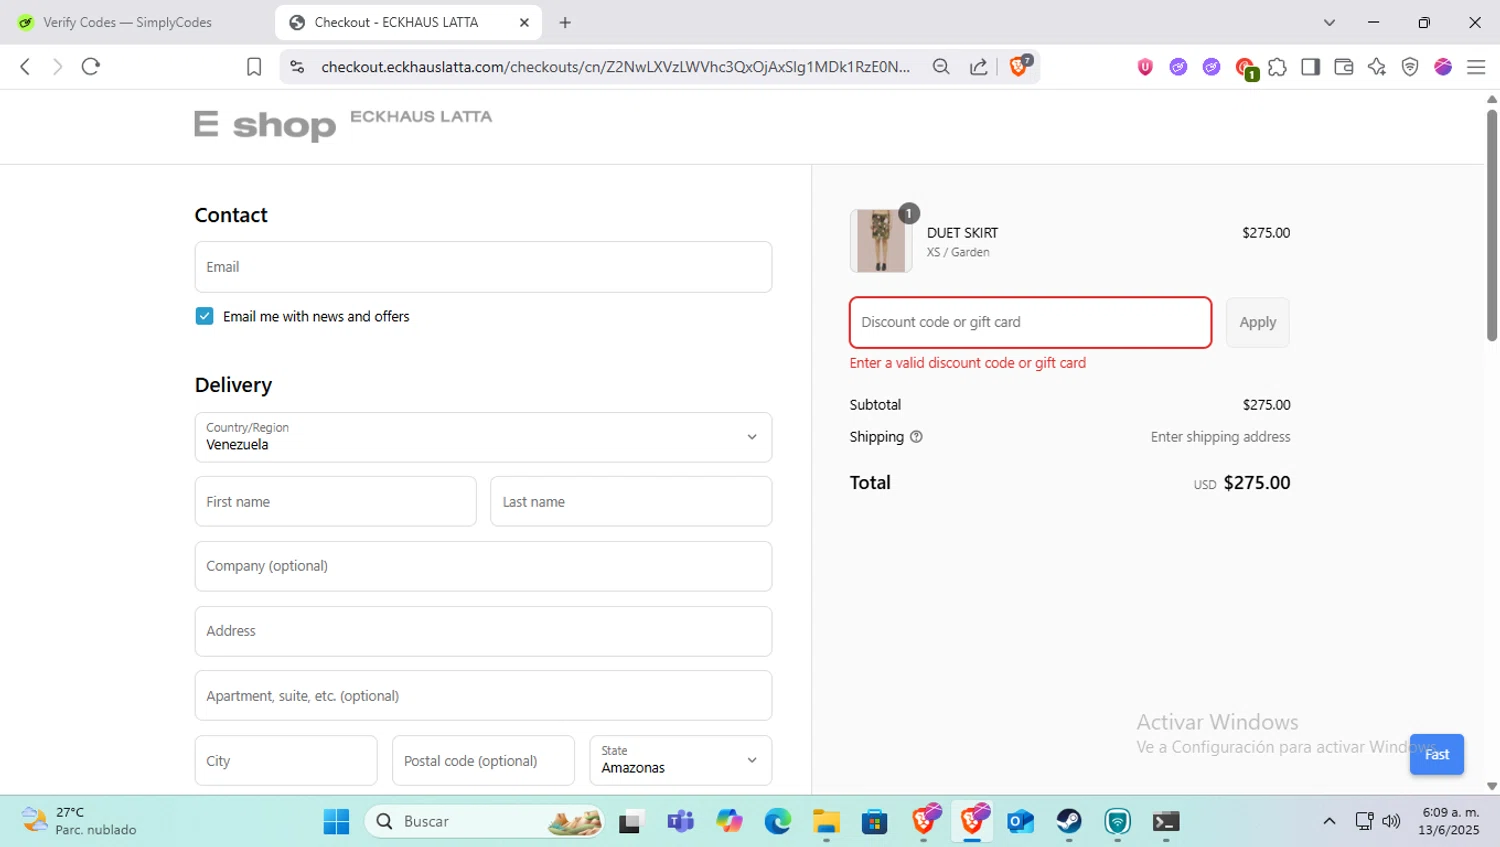The width and height of the screenshot is (1500, 847).
Task: Open the purple U extension icon
Action: (x=1145, y=67)
